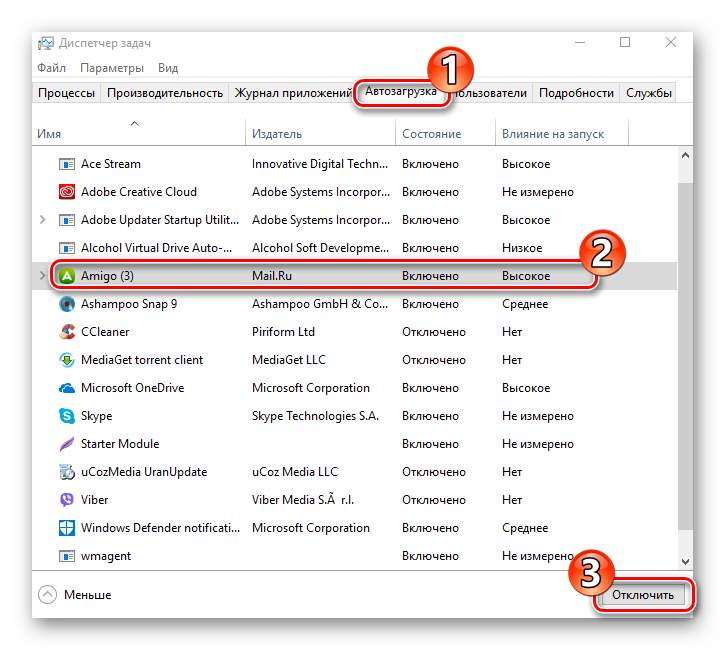
Task: Click the purple Viber icon
Action: tap(67, 500)
